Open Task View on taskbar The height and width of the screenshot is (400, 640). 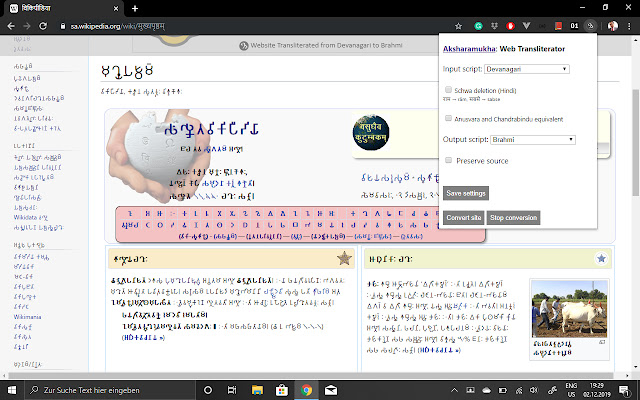pos(232,390)
